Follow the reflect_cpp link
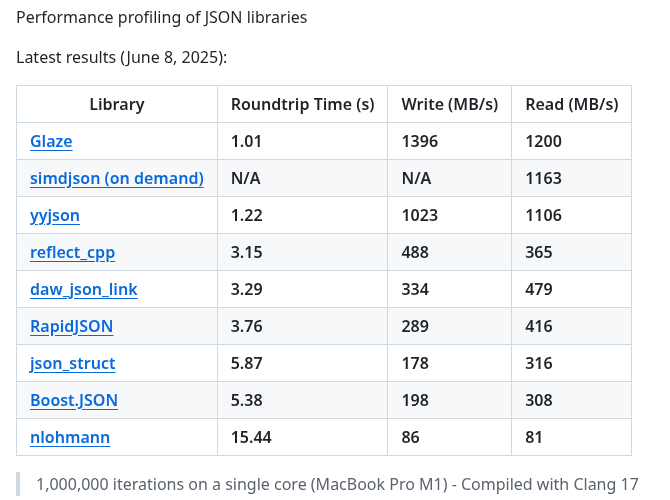This screenshot has height=500, width=670. coord(73,252)
